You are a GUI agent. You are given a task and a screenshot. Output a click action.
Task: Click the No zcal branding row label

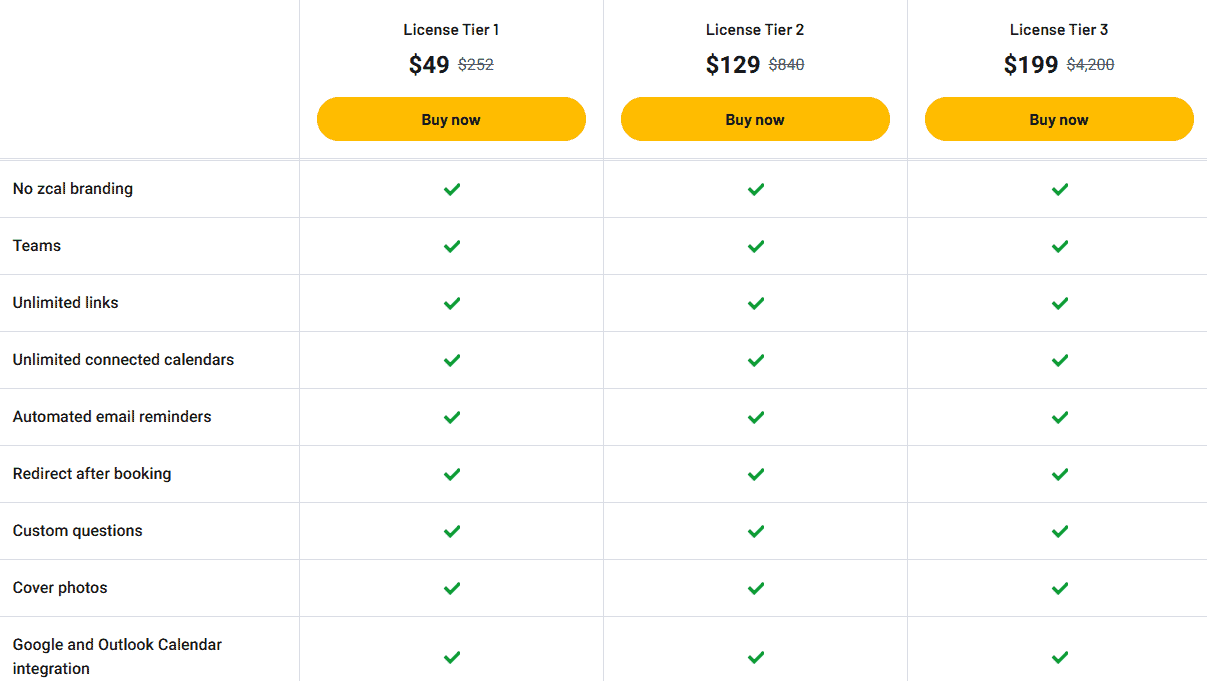(x=71, y=188)
